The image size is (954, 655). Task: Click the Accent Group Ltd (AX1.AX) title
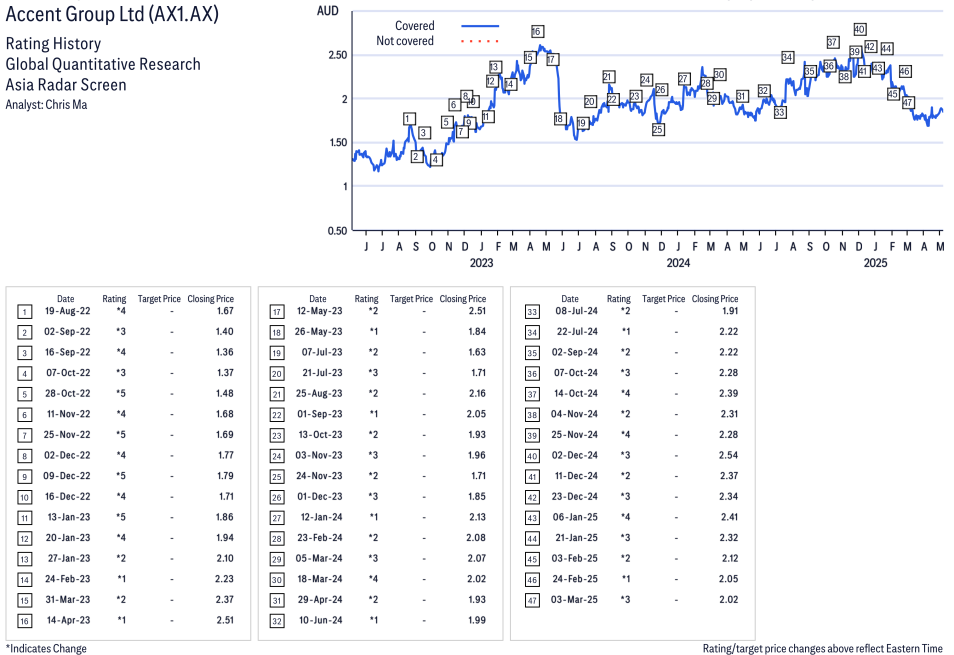pos(112,13)
